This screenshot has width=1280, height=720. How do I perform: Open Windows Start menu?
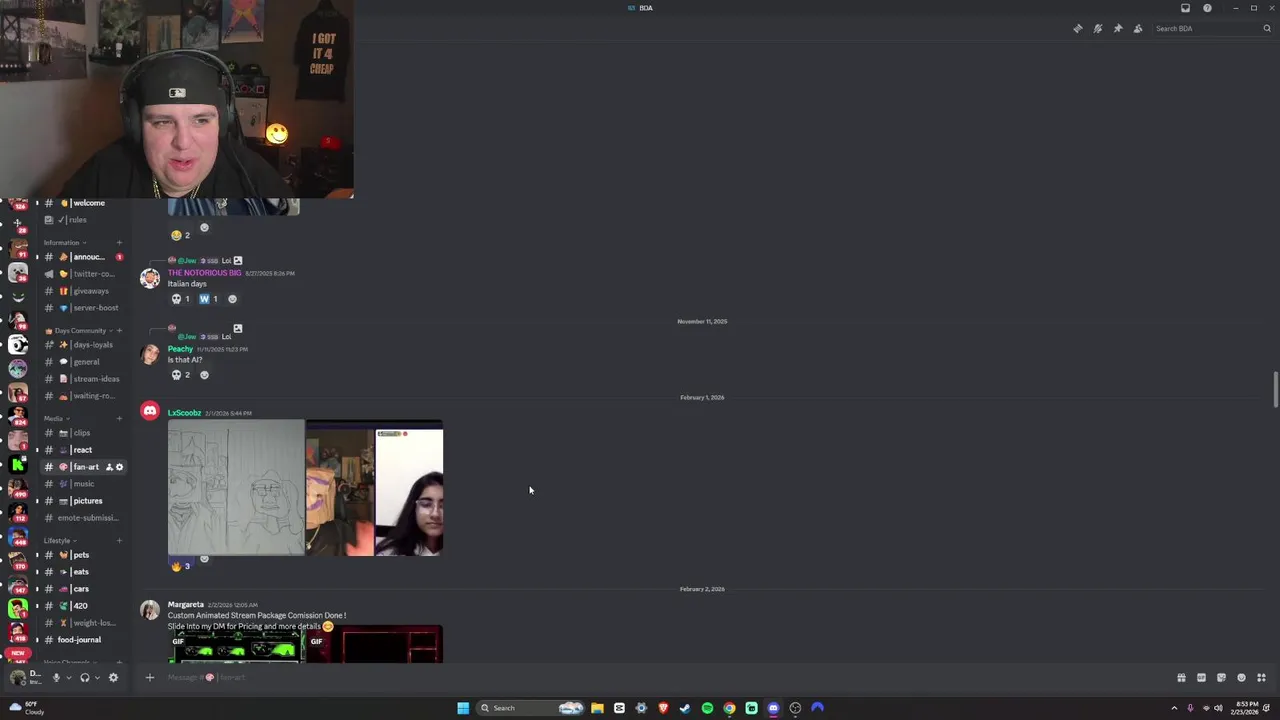(463, 708)
